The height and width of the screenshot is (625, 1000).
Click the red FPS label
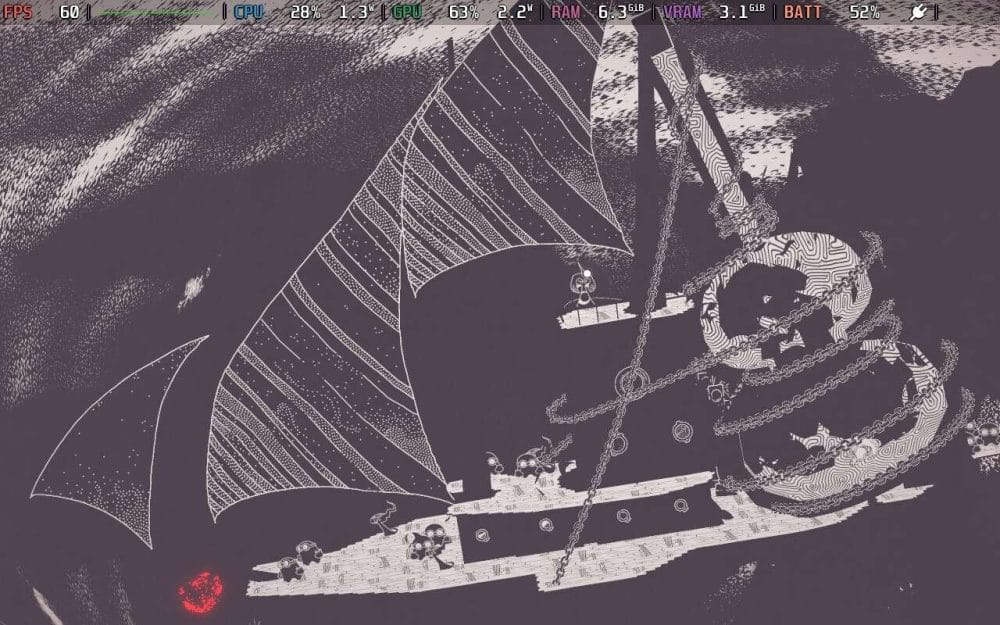click(17, 12)
